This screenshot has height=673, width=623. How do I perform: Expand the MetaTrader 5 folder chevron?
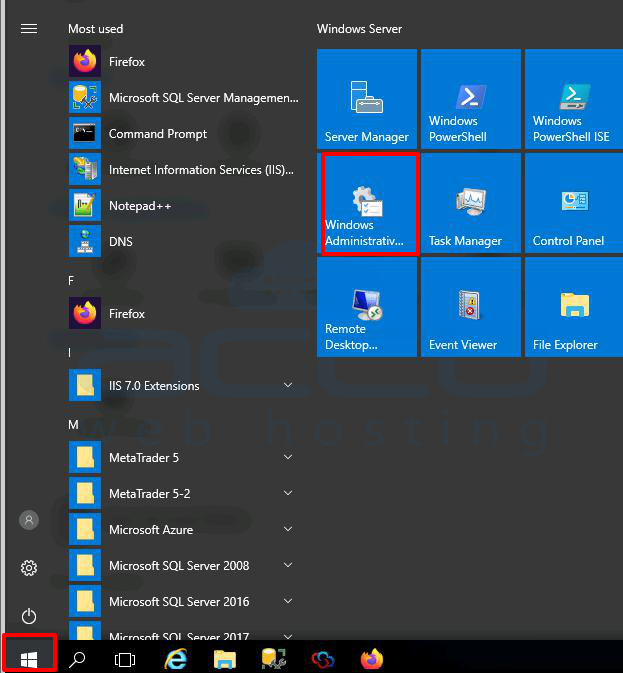pyautogui.click(x=288, y=458)
